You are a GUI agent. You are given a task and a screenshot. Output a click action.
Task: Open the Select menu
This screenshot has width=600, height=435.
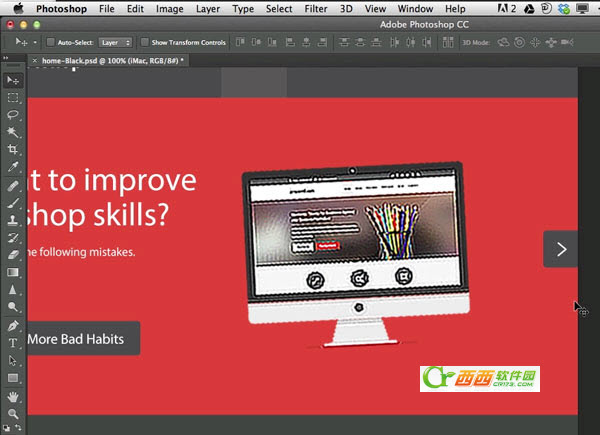pyautogui.click(x=279, y=8)
